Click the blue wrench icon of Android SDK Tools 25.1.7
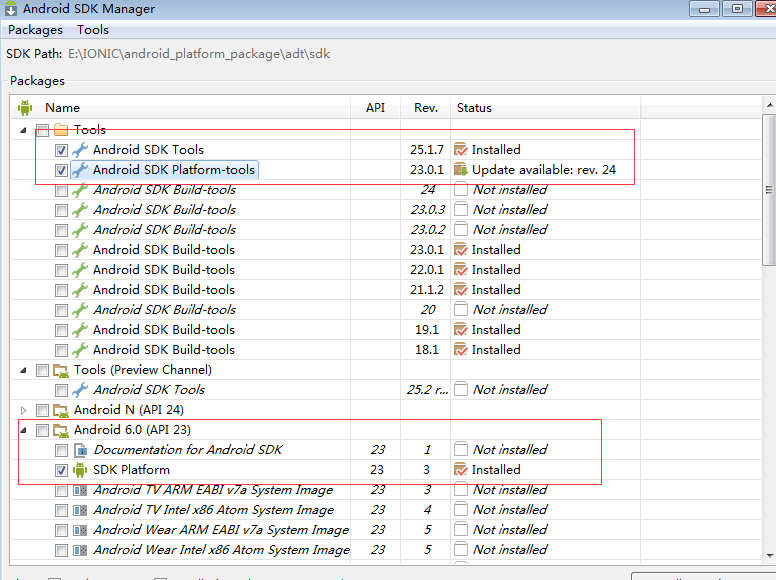This screenshot has width=776, height=580. tap(80, 149)
